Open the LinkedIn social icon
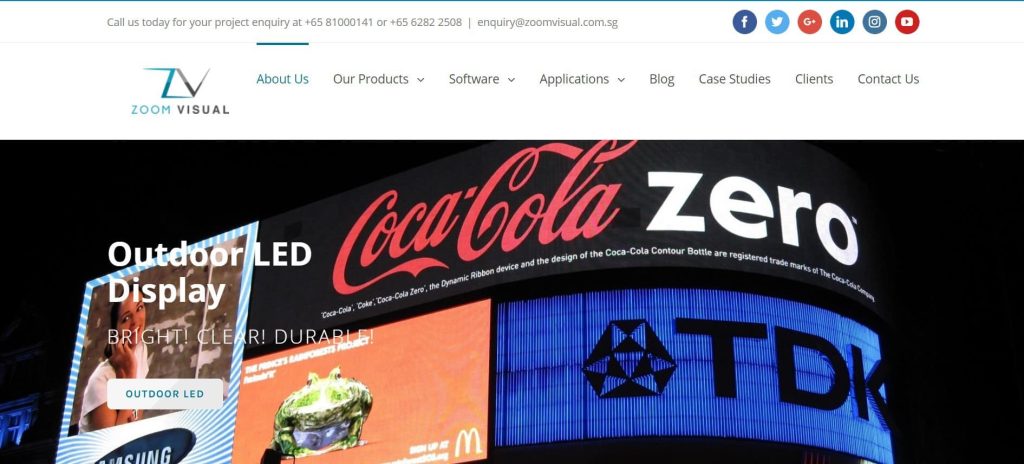The image size is (1024, 464). pos(842,22)
